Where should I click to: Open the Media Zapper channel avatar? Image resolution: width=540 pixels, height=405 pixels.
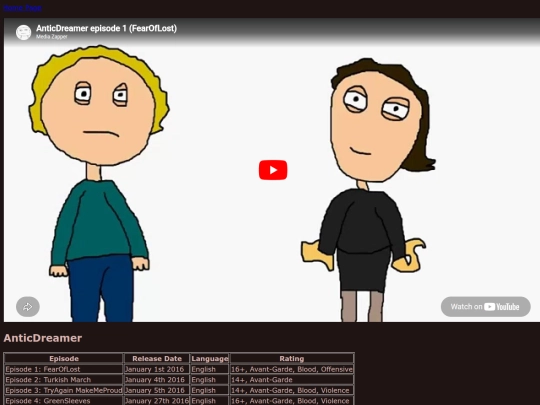coord(23,32)
